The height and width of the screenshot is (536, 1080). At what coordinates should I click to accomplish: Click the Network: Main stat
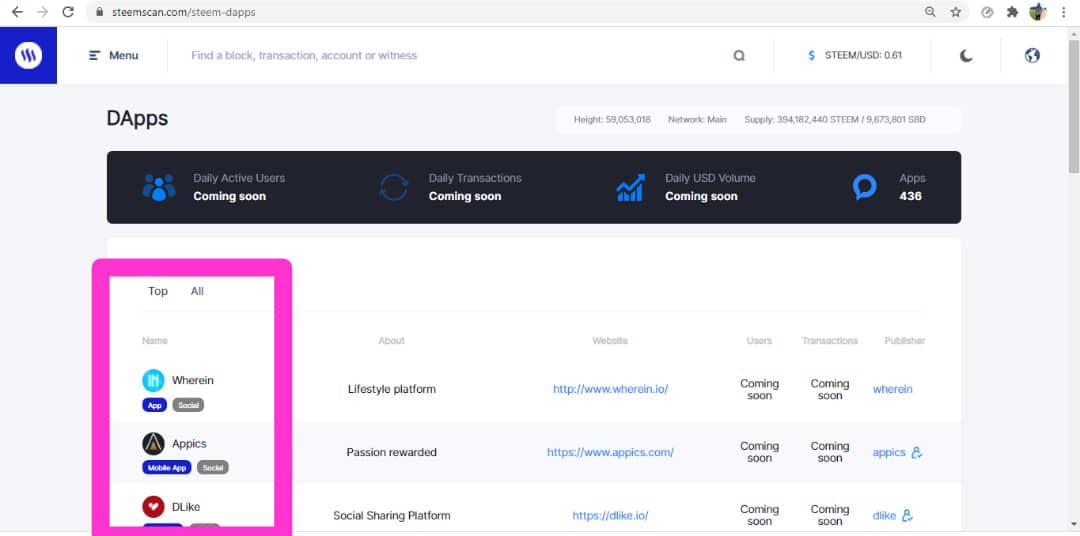[697, 120]
